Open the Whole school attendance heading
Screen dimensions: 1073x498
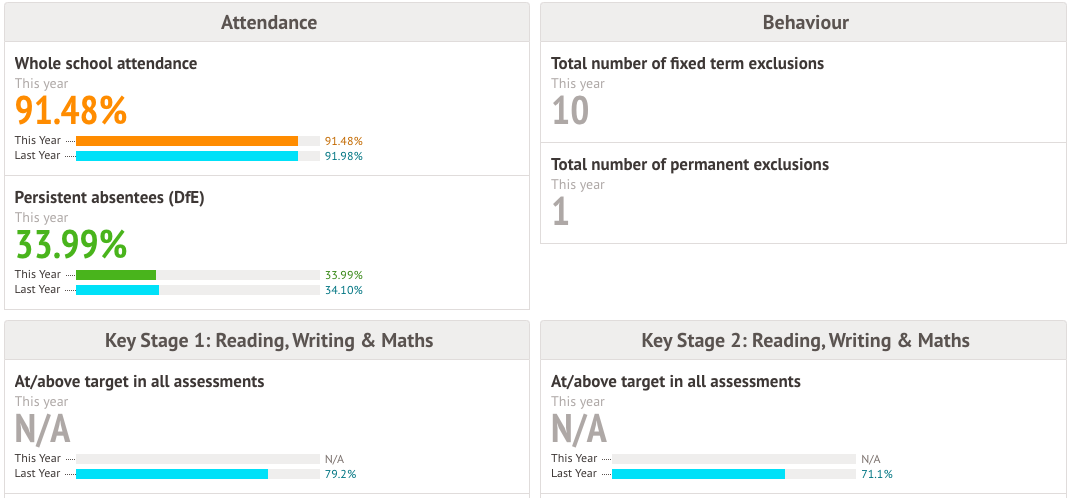point(106,63)
